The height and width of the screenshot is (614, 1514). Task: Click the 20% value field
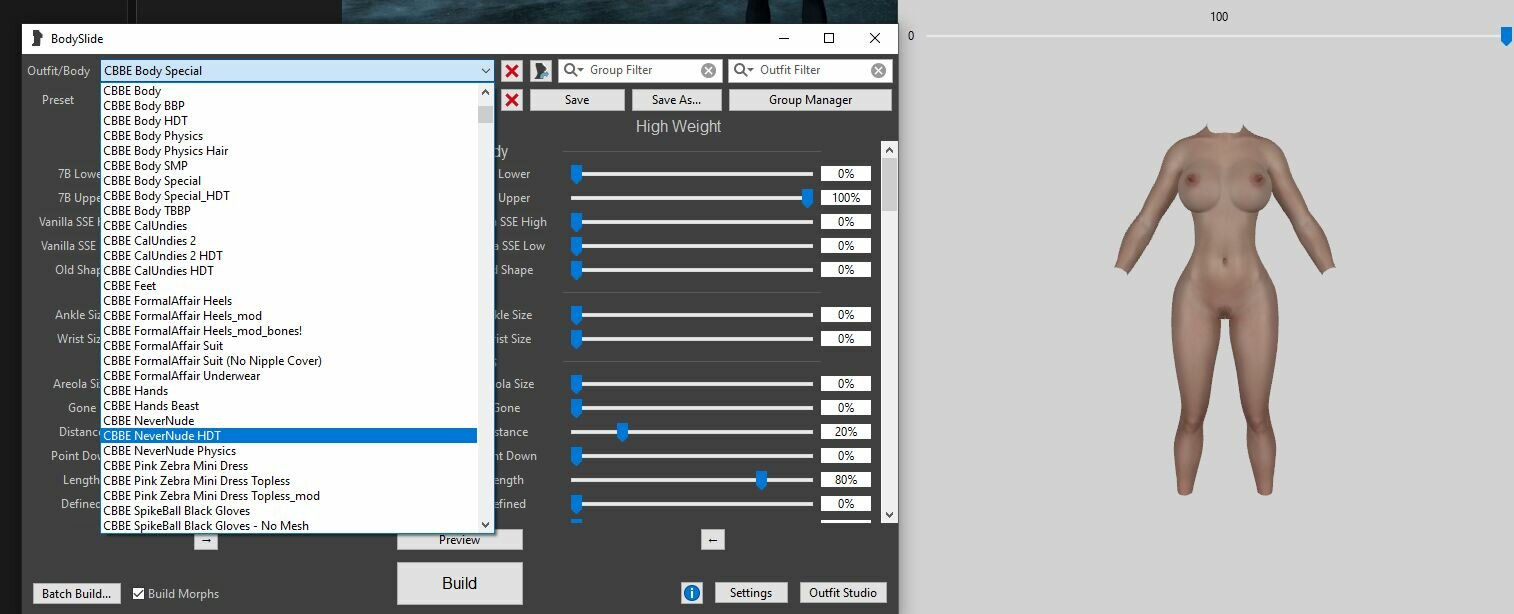(846, 432)
